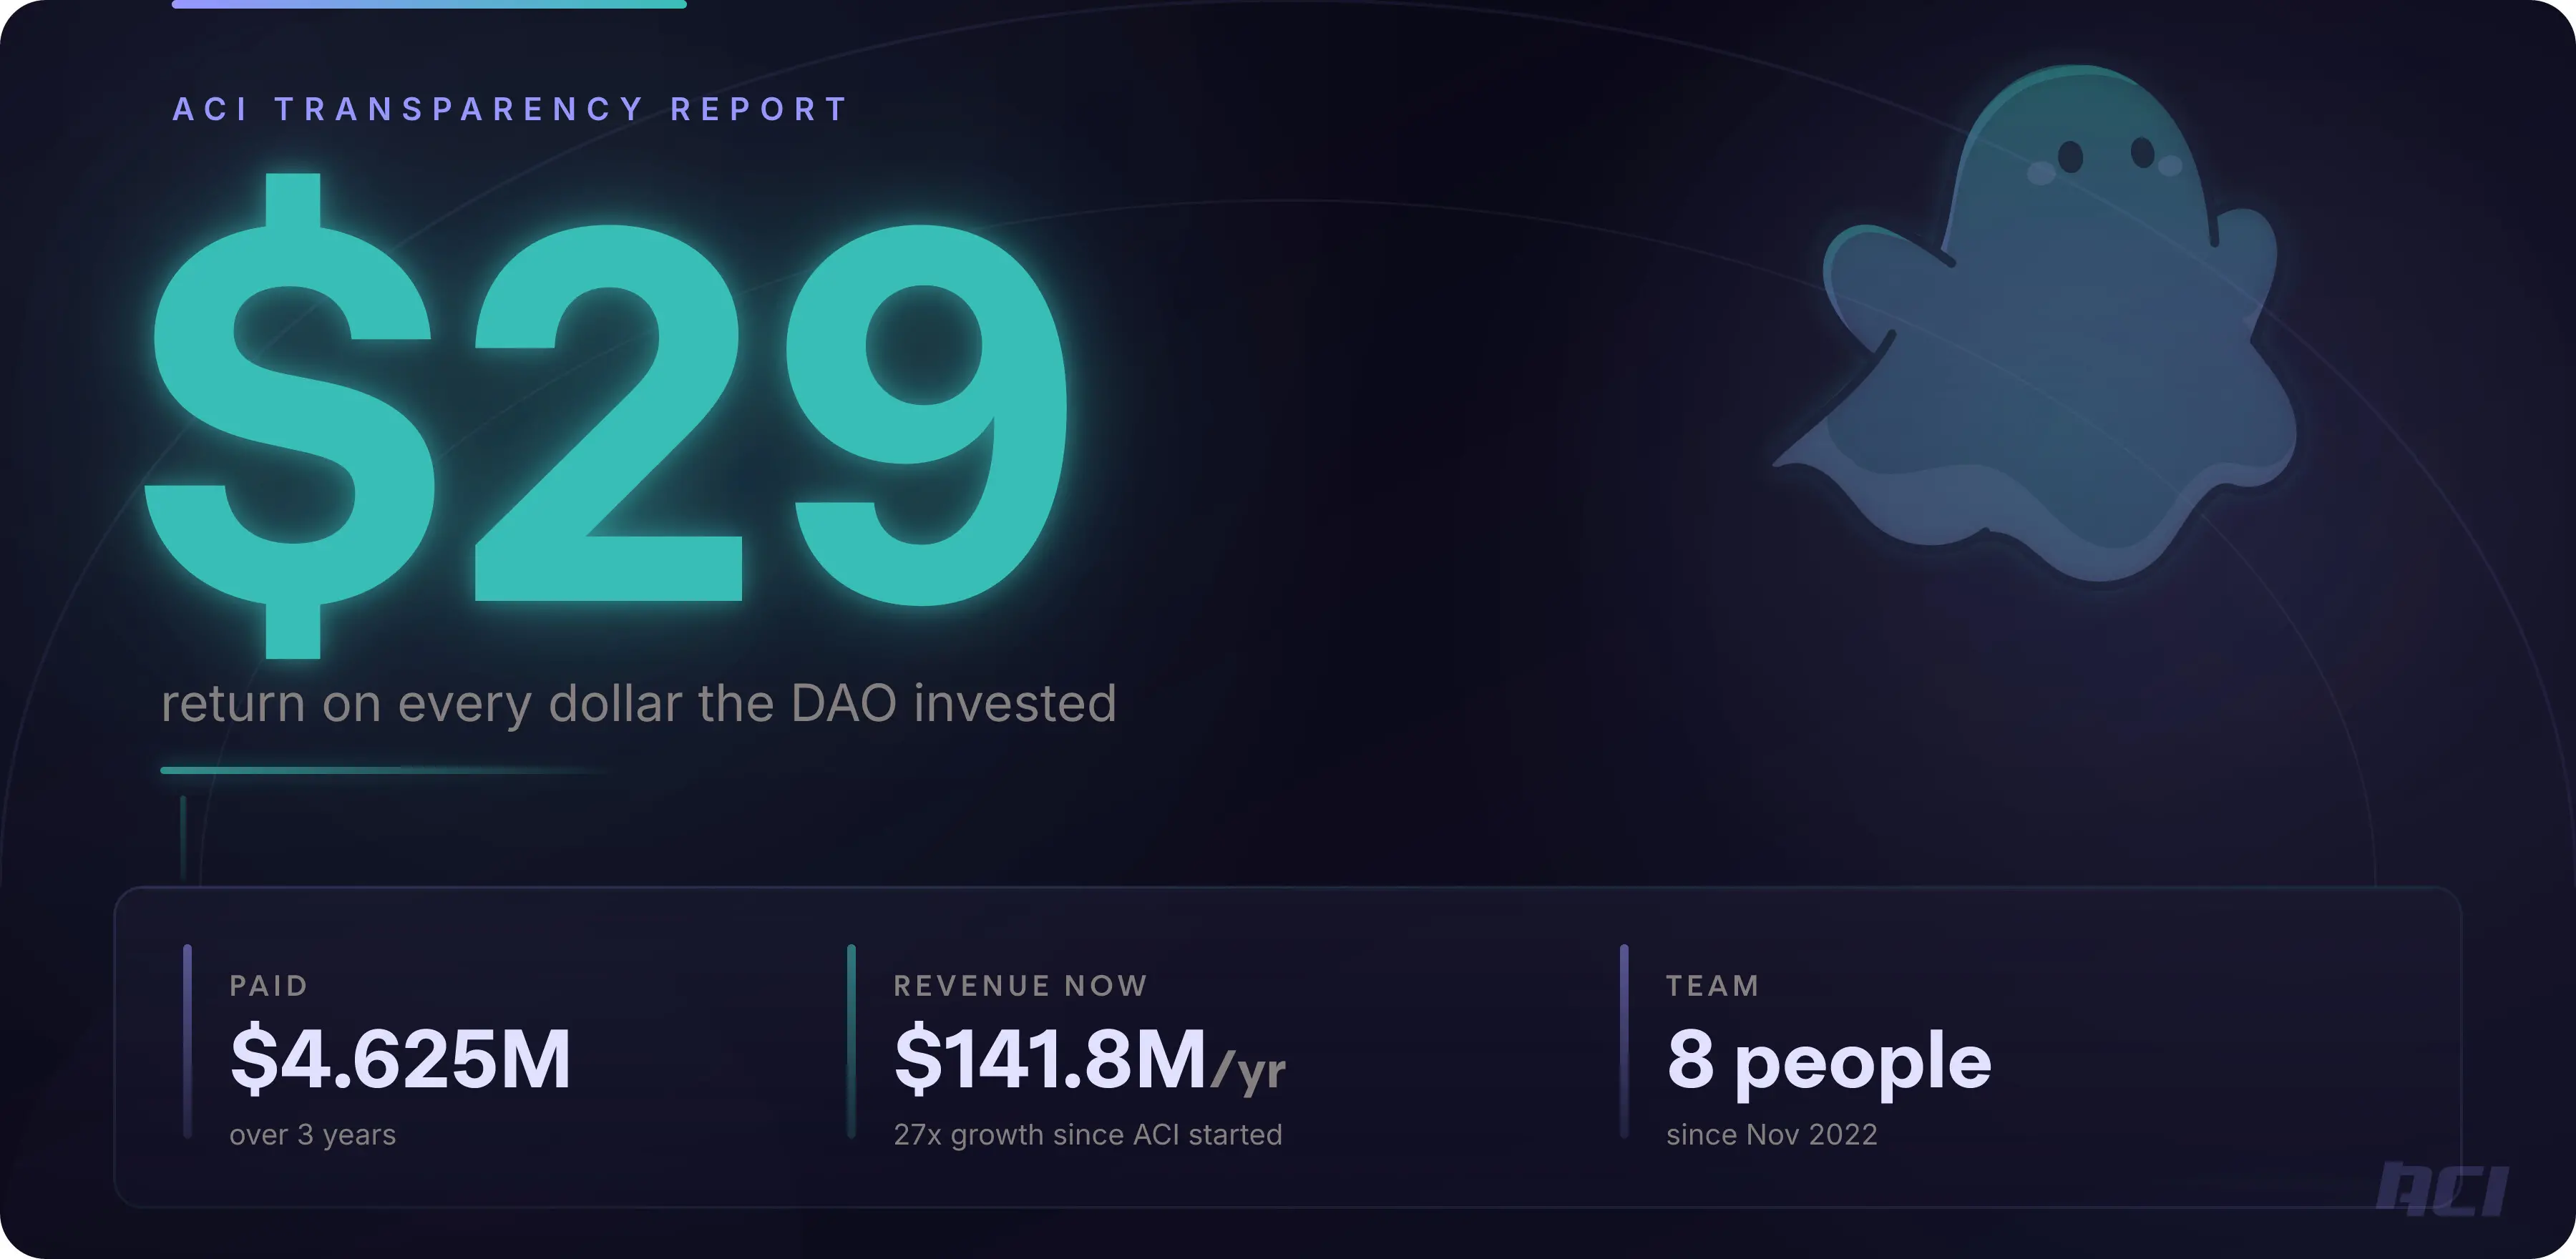Select the ACI TRANSPARENCY REPORT heading
The image size is (2576, 1259).
pos(510,109)
